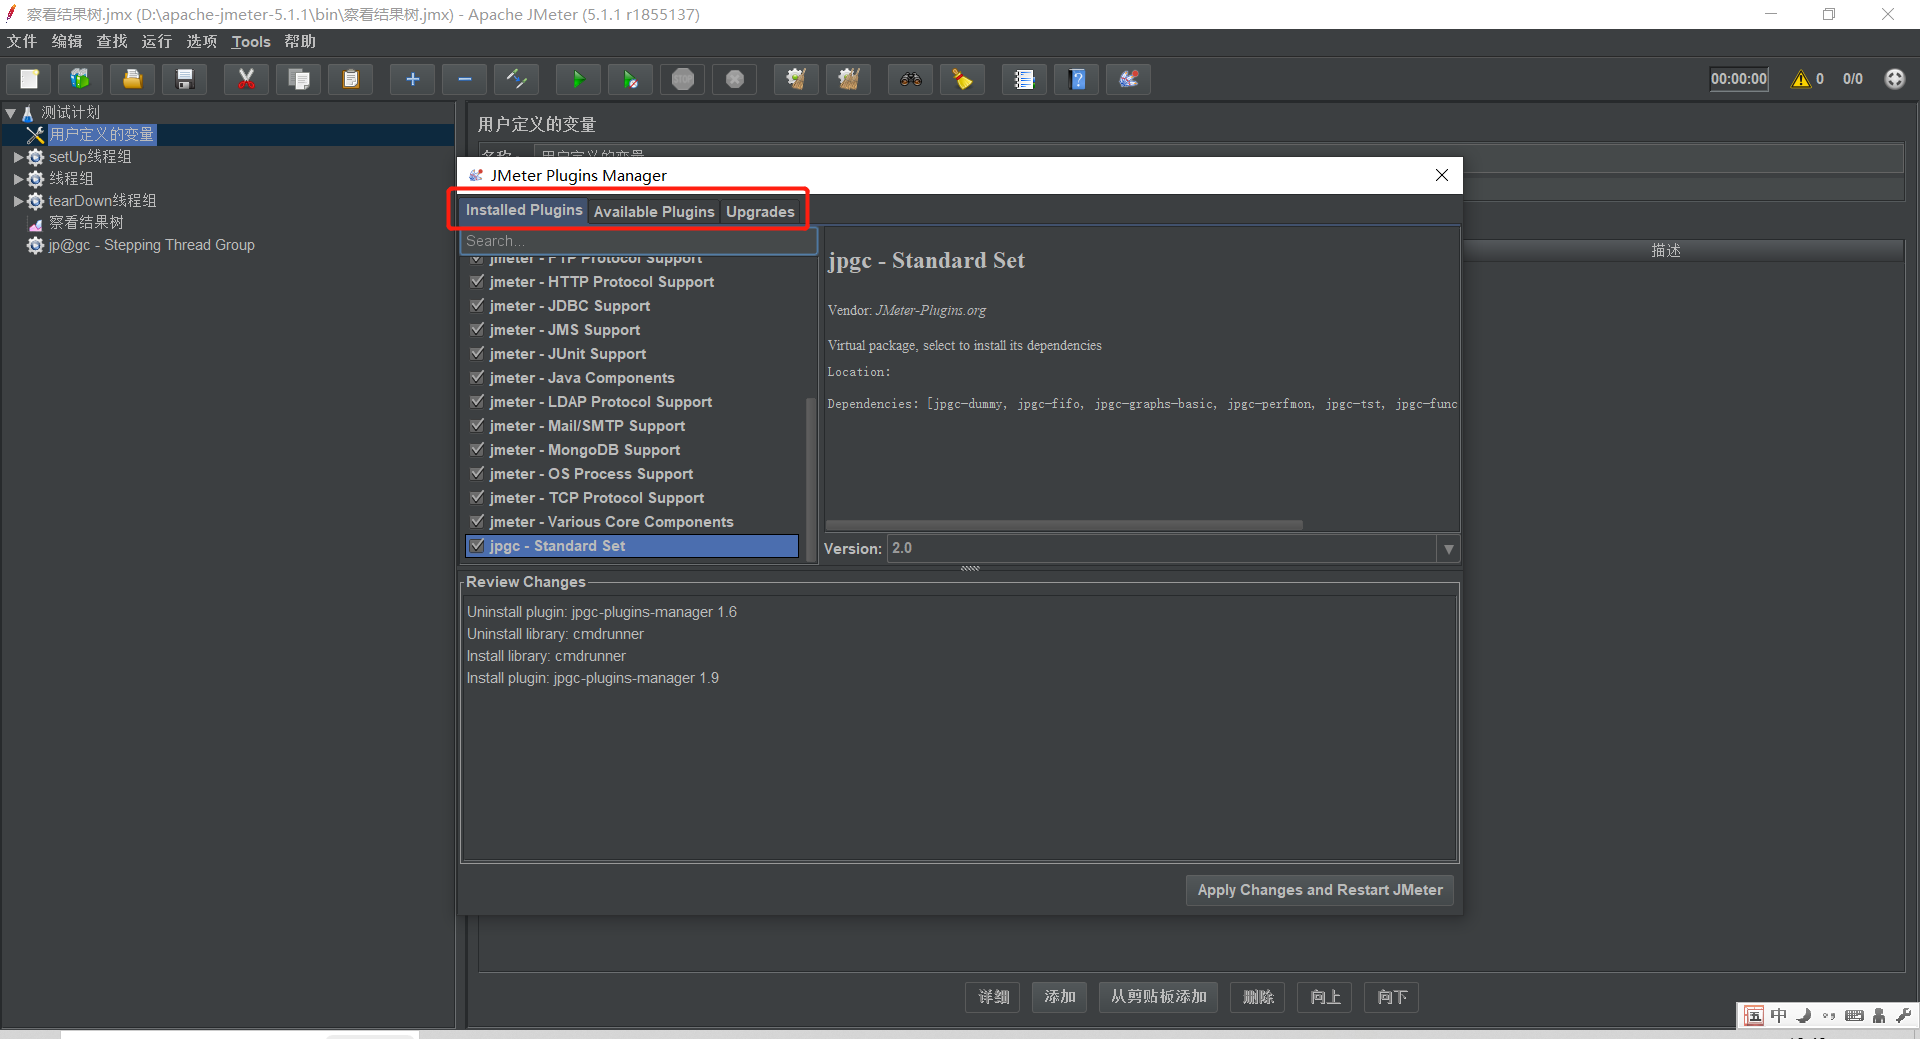Expand the tearDown线程组 tree node
1920x1039 pixels.
point(18,201)
